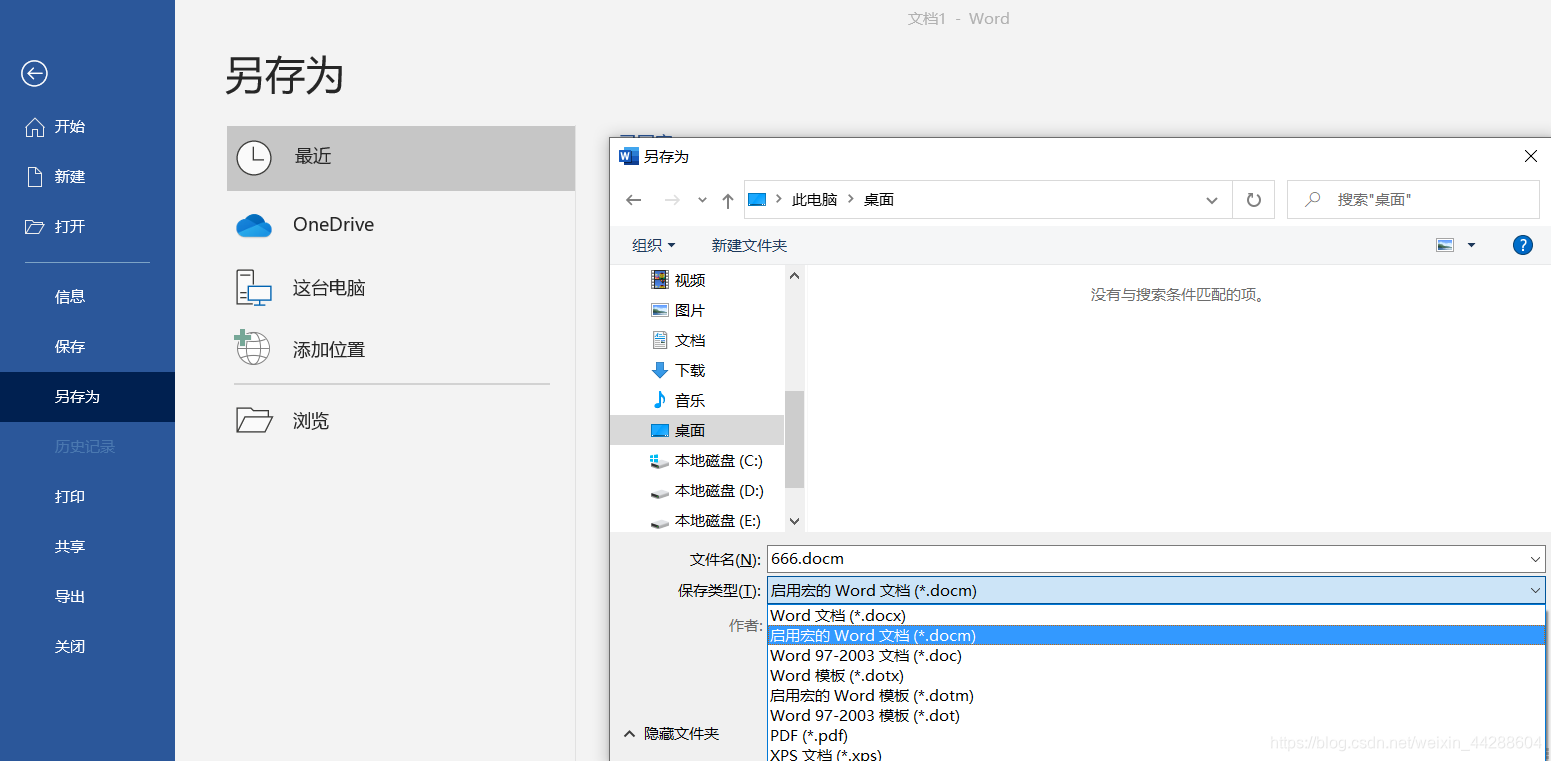Close the 另存为 dialog
1551x761 pixels.
coord(1530,157)
